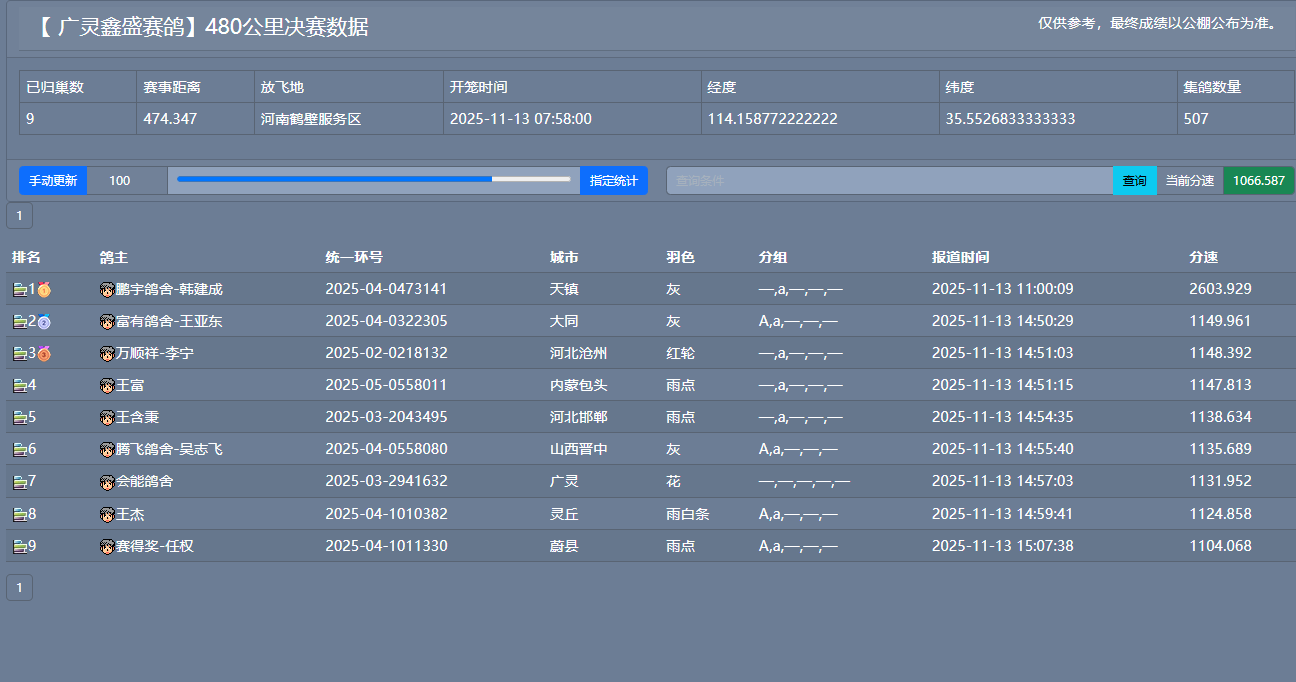Select page 1 in bottom pagination

[19, 588]
